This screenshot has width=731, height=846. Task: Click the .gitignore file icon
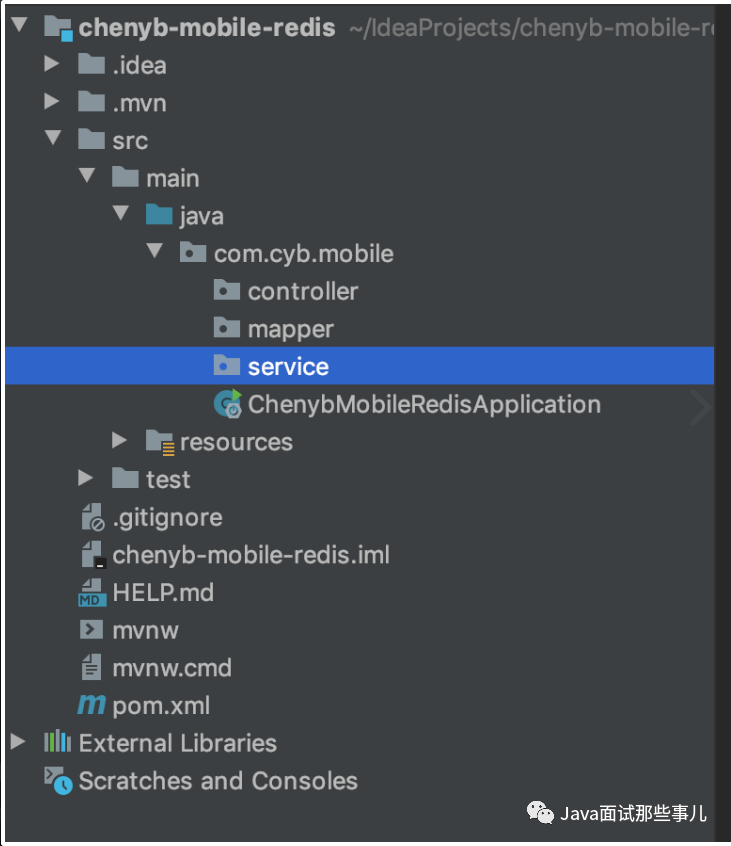tap(92, 518)
